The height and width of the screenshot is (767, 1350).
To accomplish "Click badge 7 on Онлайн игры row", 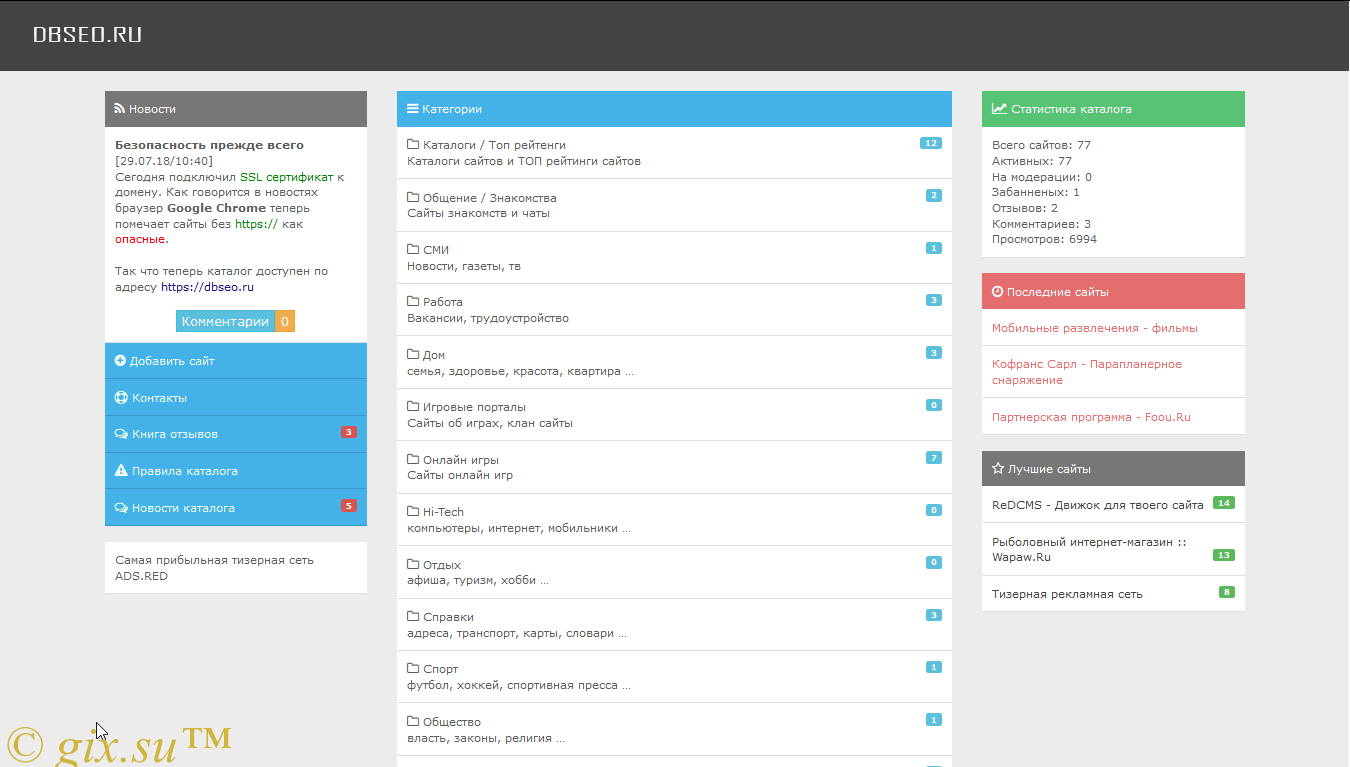I will click(934, 458).
